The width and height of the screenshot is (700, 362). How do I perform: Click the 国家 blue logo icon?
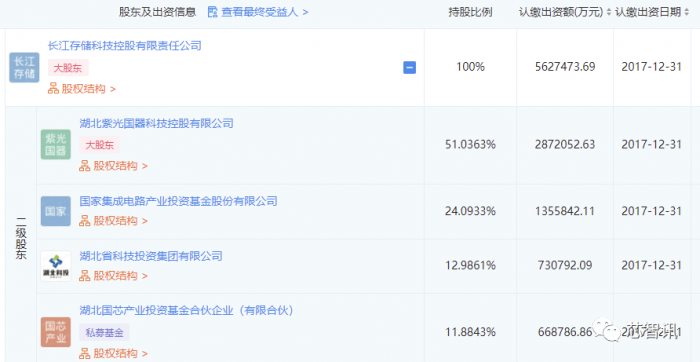pyautogui.click(x=56, y=211)
